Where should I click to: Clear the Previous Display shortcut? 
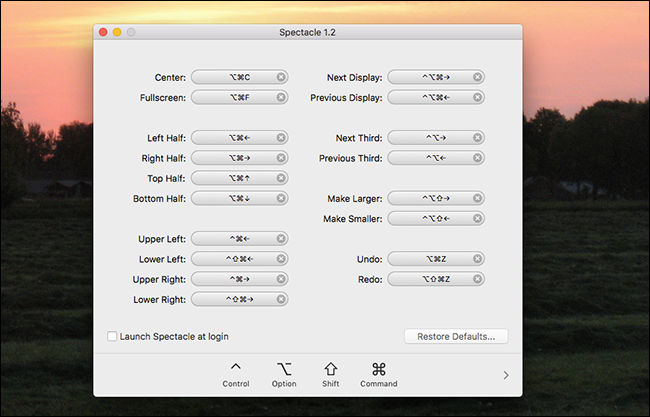478,97
